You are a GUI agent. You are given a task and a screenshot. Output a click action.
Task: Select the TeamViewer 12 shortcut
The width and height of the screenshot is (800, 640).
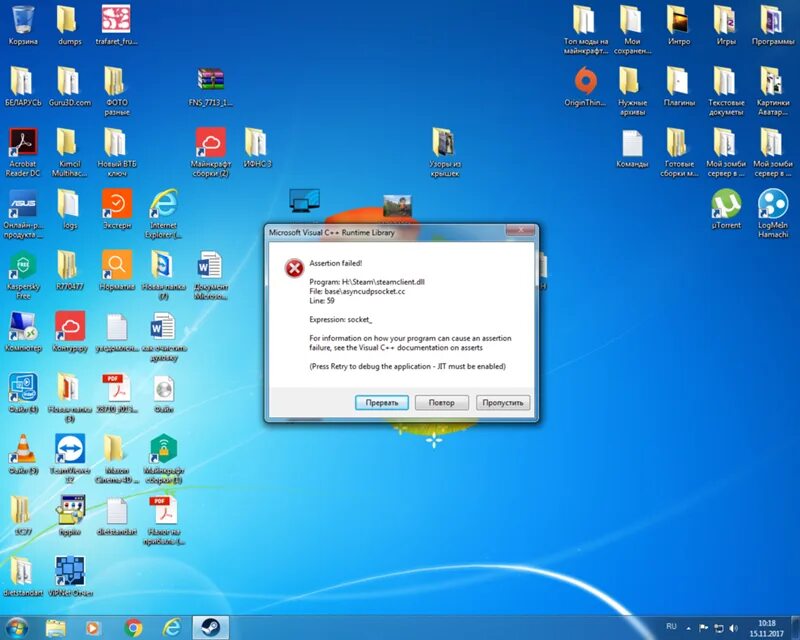point(70,458)
